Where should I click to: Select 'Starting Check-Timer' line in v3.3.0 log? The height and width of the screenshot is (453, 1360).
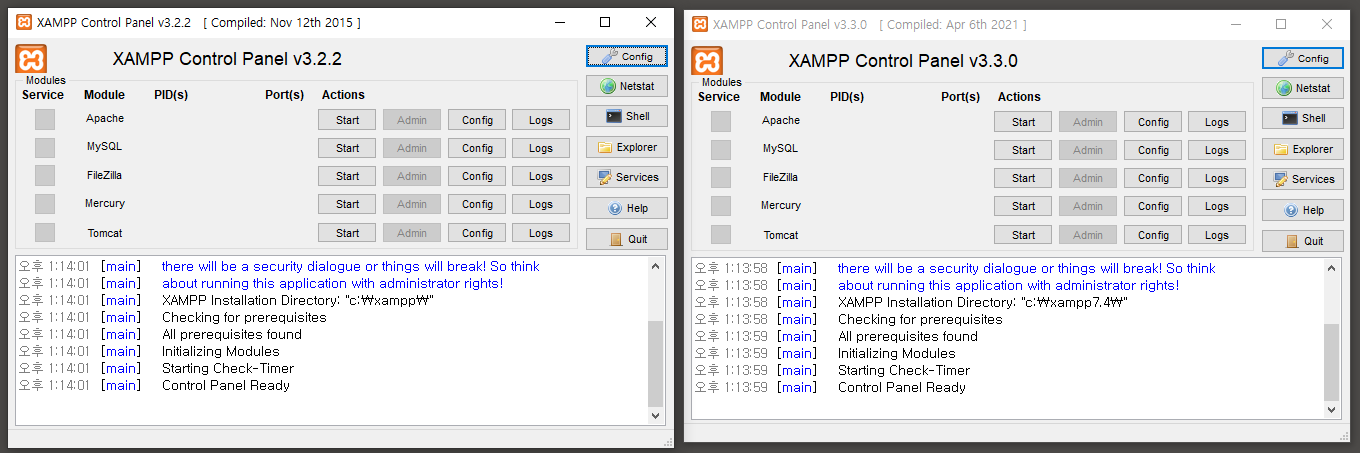904,370
